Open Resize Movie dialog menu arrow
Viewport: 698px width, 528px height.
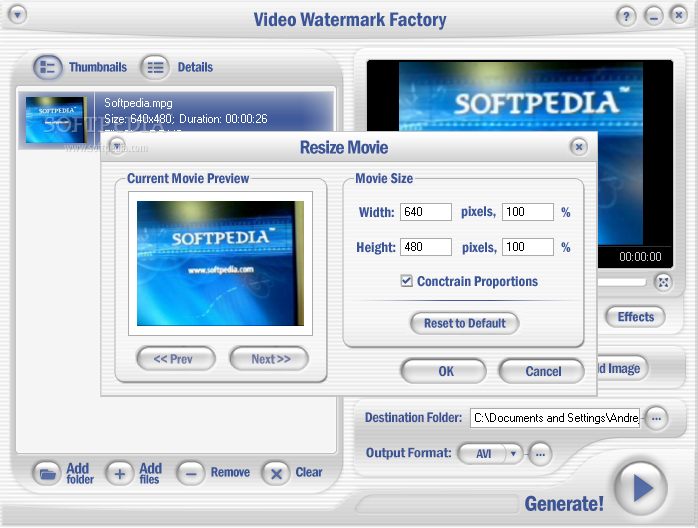(x=117, y=146)
